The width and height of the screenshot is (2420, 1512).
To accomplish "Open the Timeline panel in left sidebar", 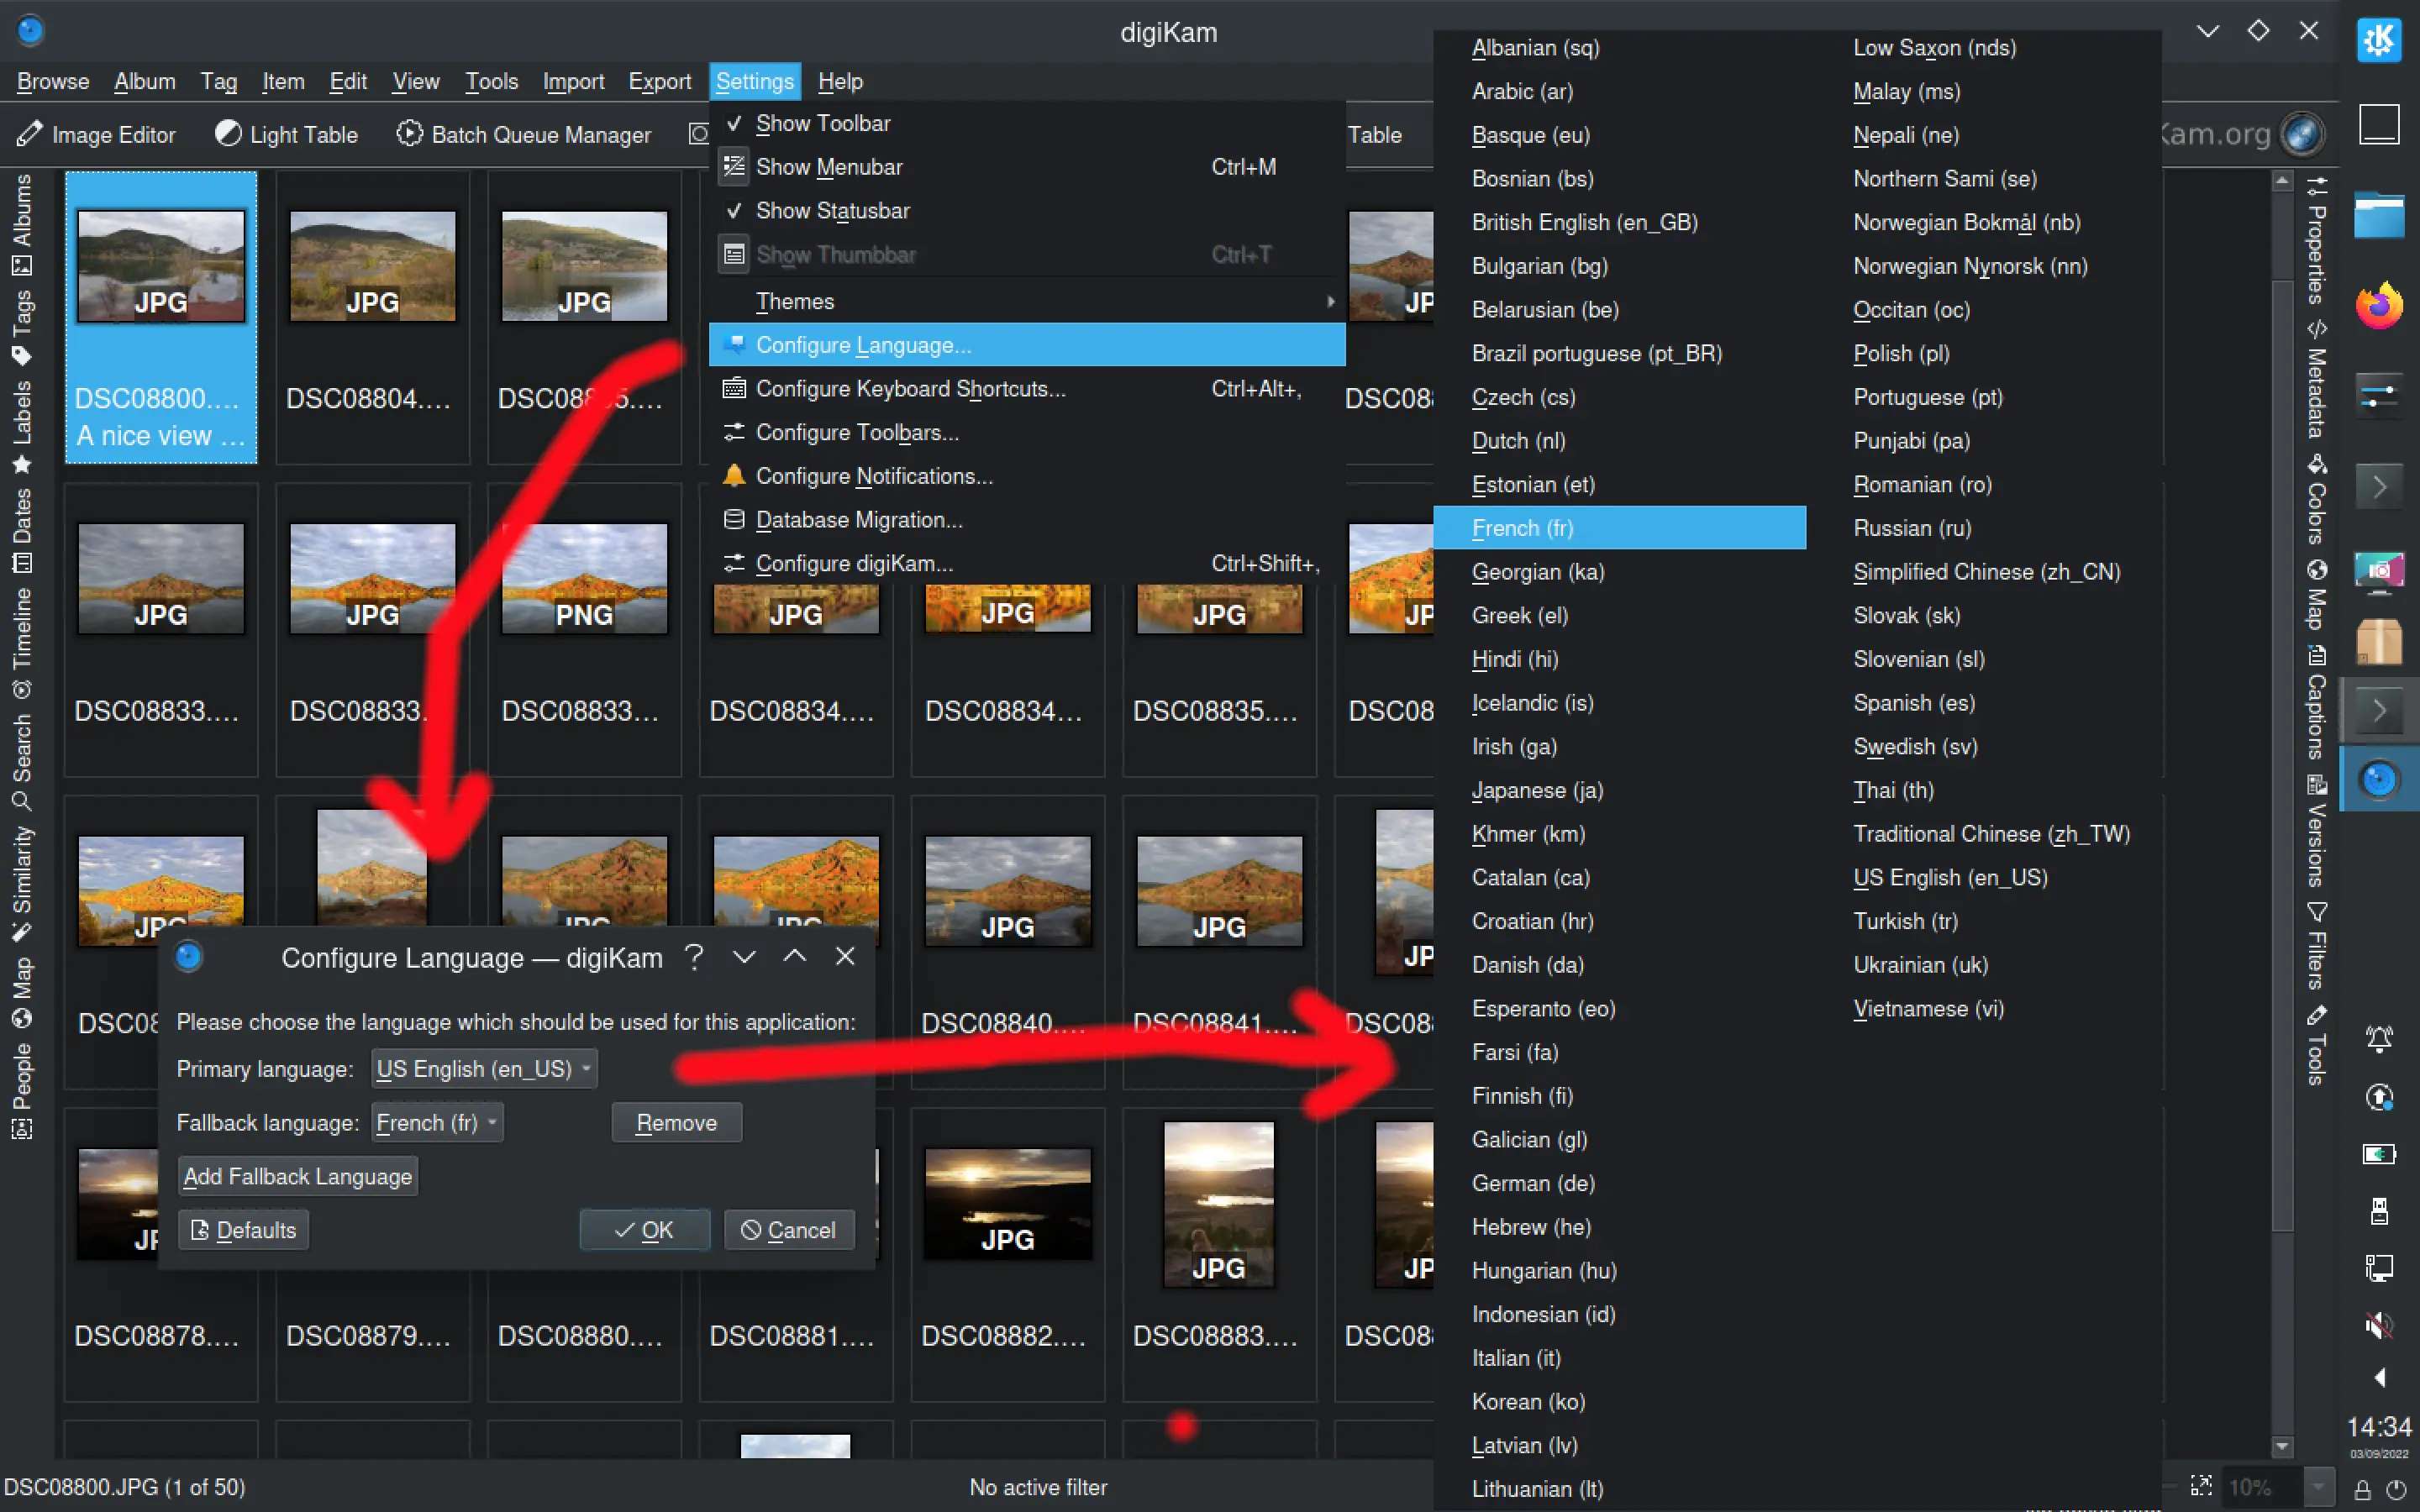I will pos(23,633).
